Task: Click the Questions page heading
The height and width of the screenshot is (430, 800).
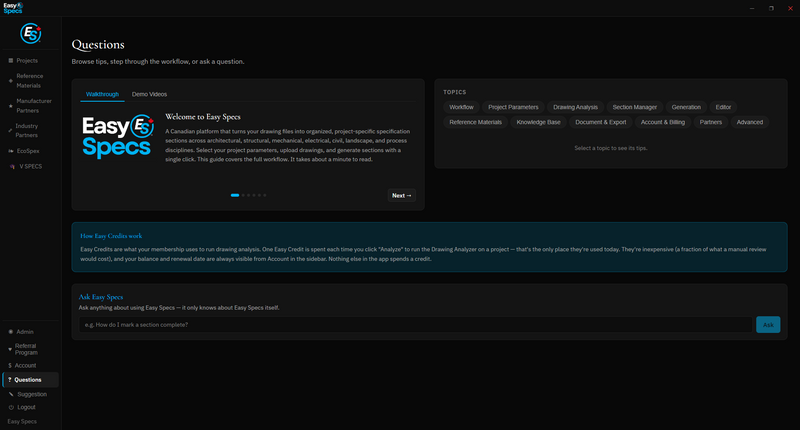Action: [98, 45]
